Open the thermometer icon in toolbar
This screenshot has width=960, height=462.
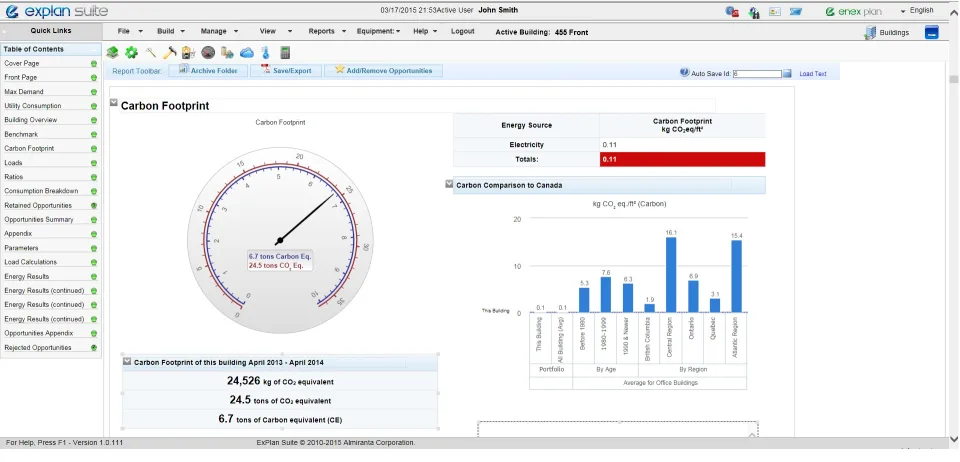265,53
